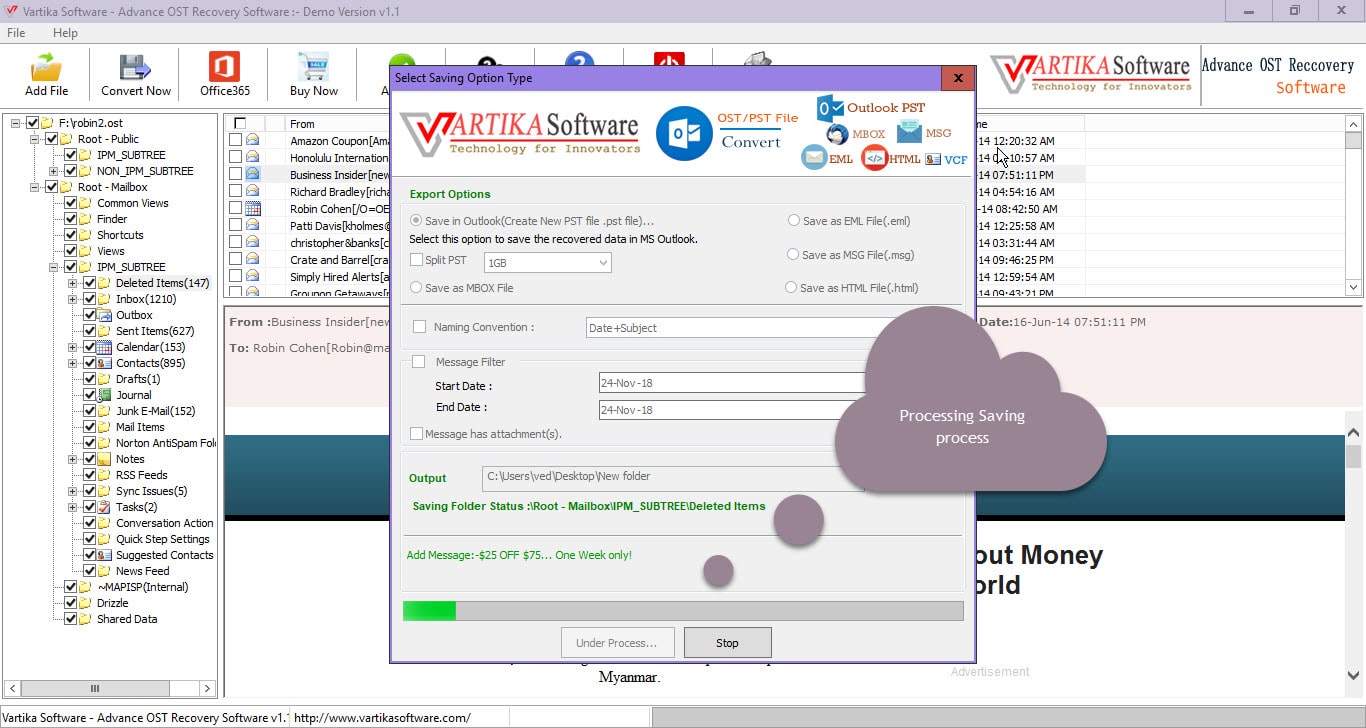Sort messages by the From column header
The width and height of the screenshot is (1366, 728).
(337, 124)
